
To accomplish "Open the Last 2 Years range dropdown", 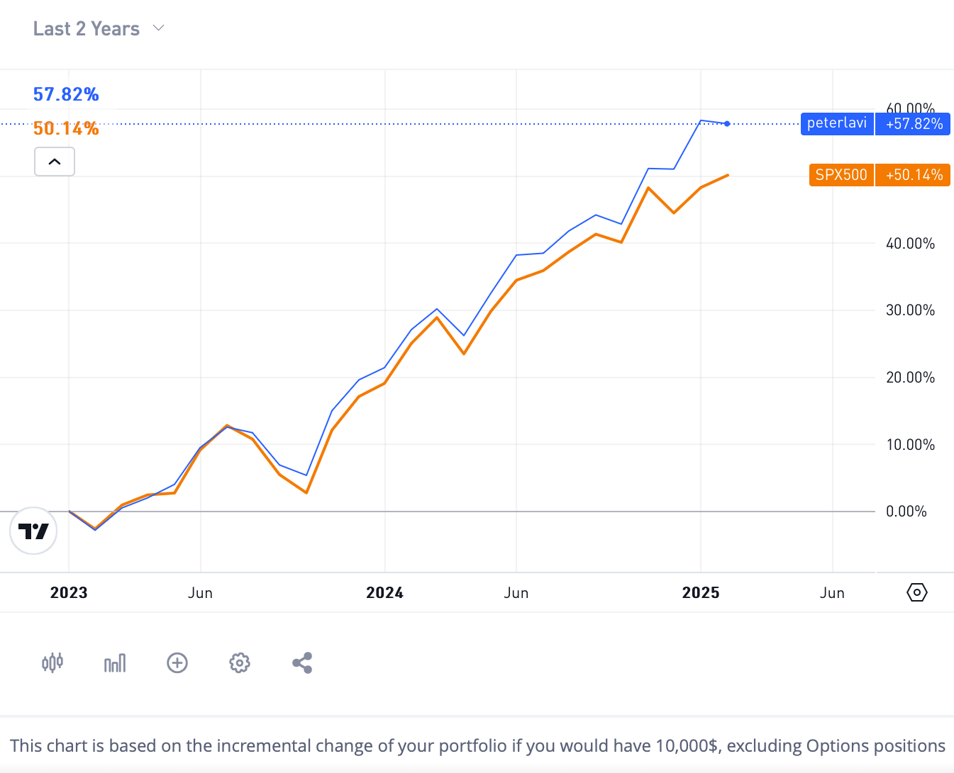I will click(x=98, y=29).
